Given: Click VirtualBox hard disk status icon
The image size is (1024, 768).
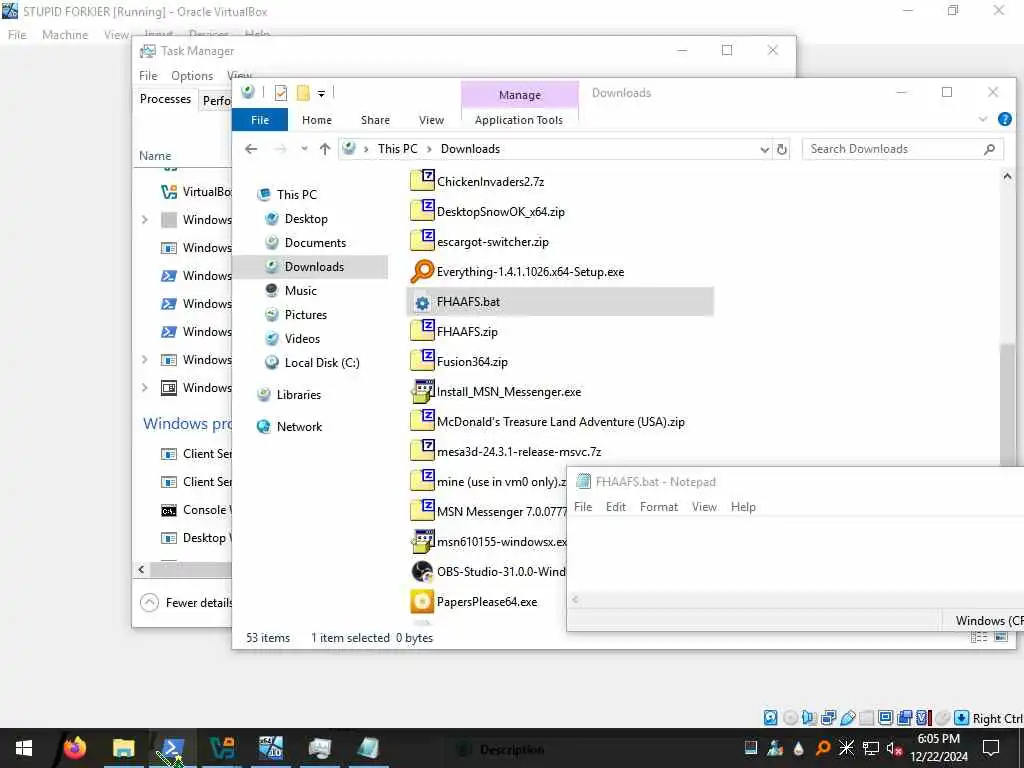Looking at the screenshot, I should (771, 718).
